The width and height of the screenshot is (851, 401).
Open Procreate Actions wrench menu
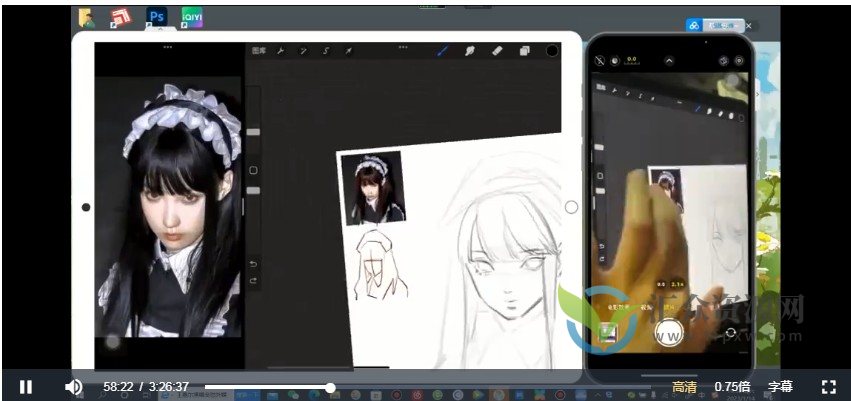click(281, 51)
